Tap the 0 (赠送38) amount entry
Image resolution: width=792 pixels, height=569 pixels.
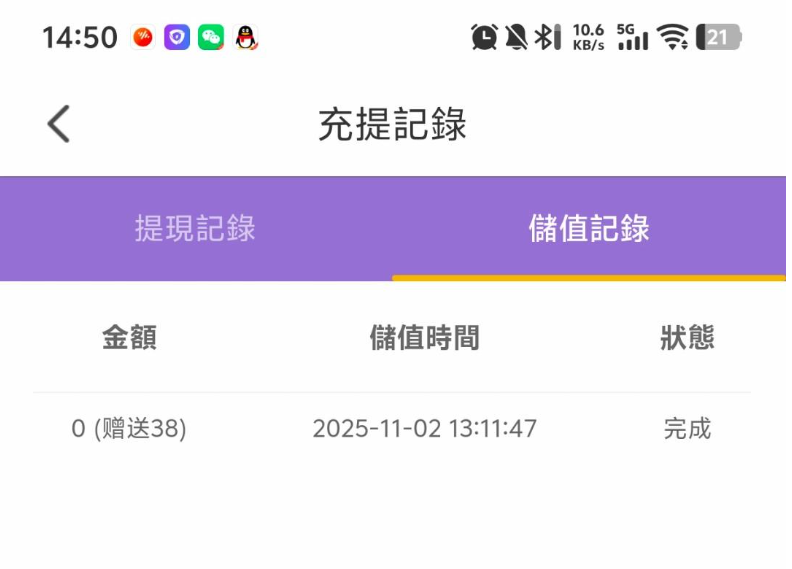(129, 429)
